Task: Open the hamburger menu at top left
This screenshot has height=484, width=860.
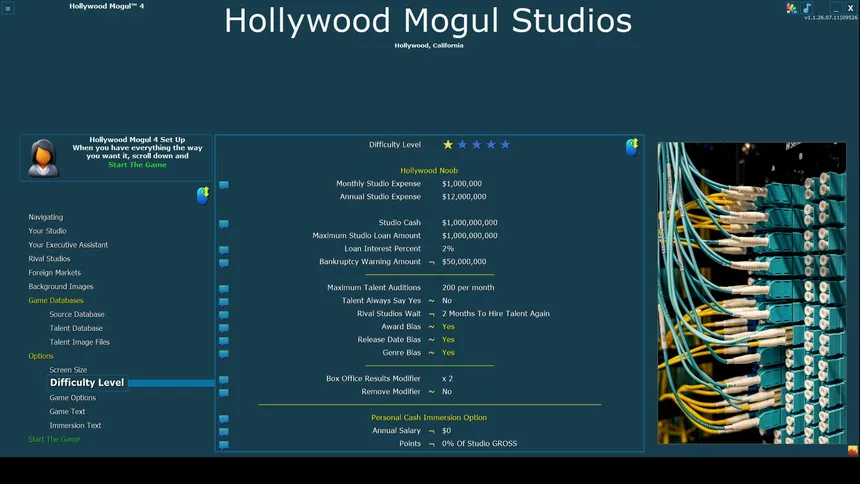Action: coord(8,8)
